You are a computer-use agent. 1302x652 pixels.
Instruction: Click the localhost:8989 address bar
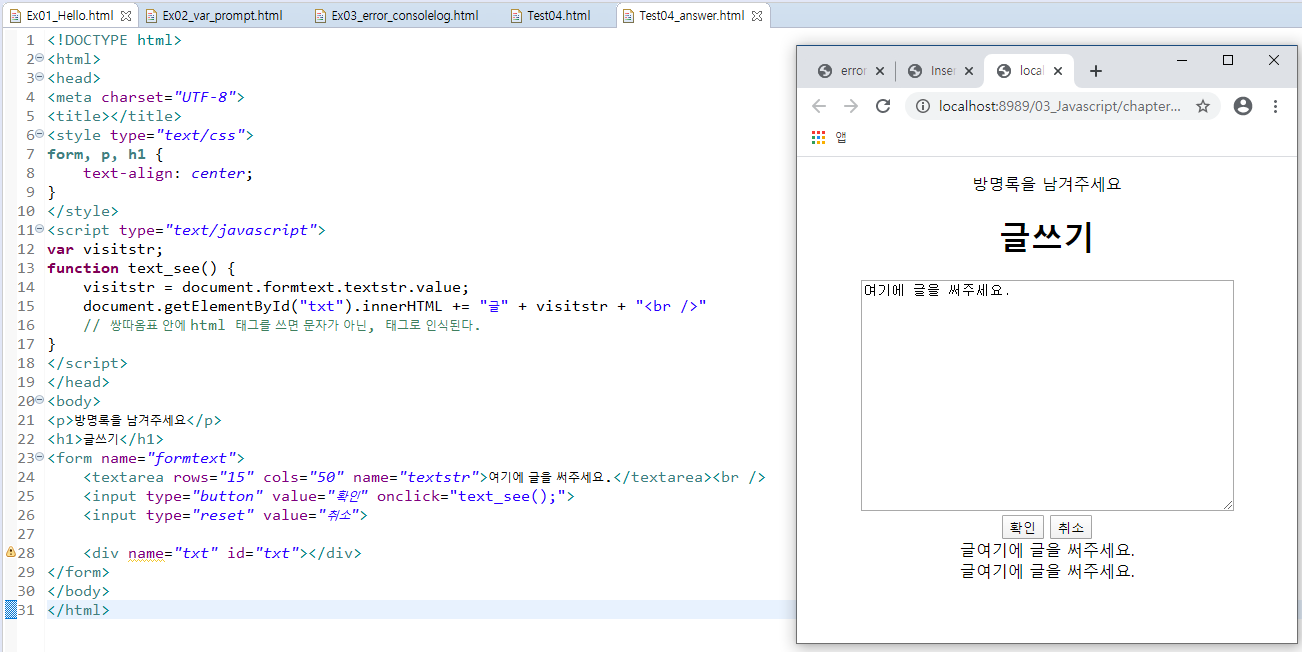(1060, 106)
